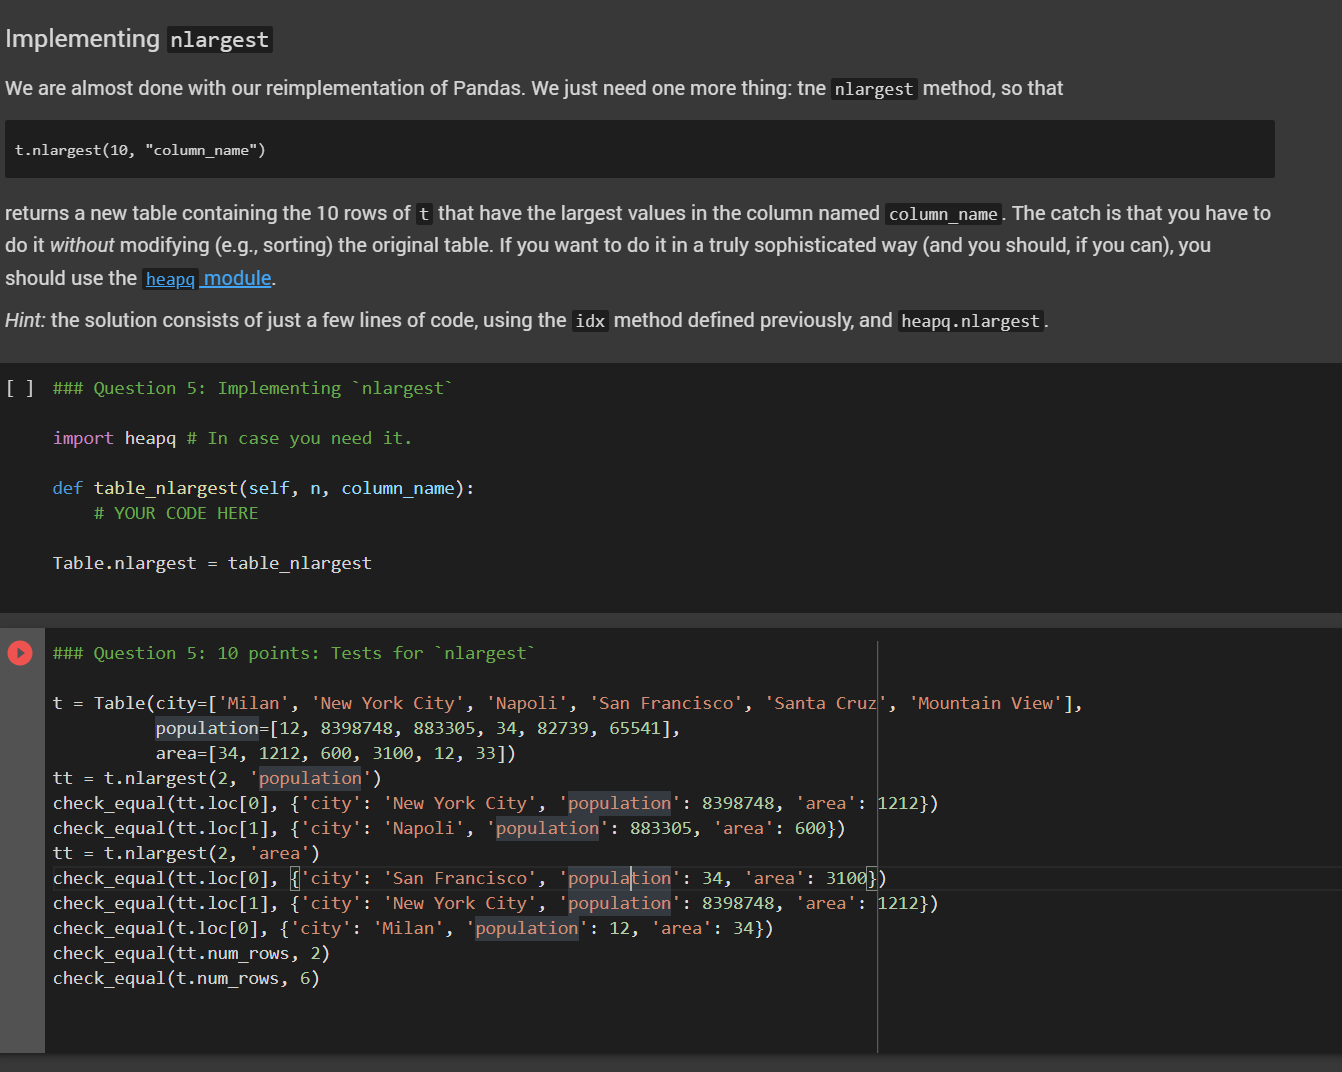Place the cursor on the YOUR CODE HERE comment
Image resolution: width=1342 pixels, height=1072 pixels.
click(x=176, y=513)
